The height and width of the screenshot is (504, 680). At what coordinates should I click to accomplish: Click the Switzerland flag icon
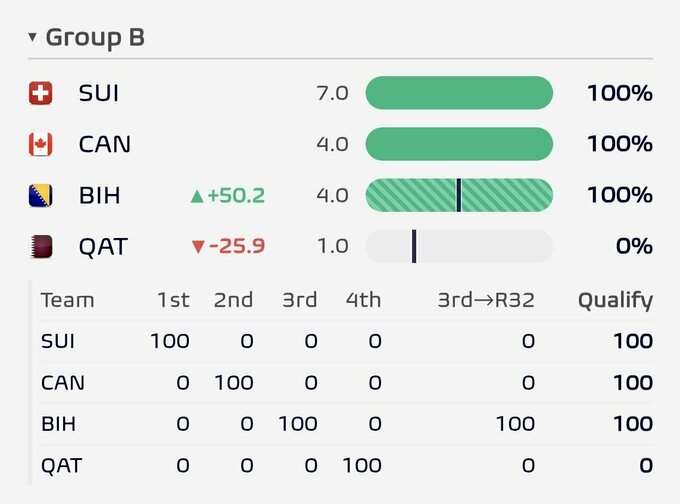pos(41,93)
